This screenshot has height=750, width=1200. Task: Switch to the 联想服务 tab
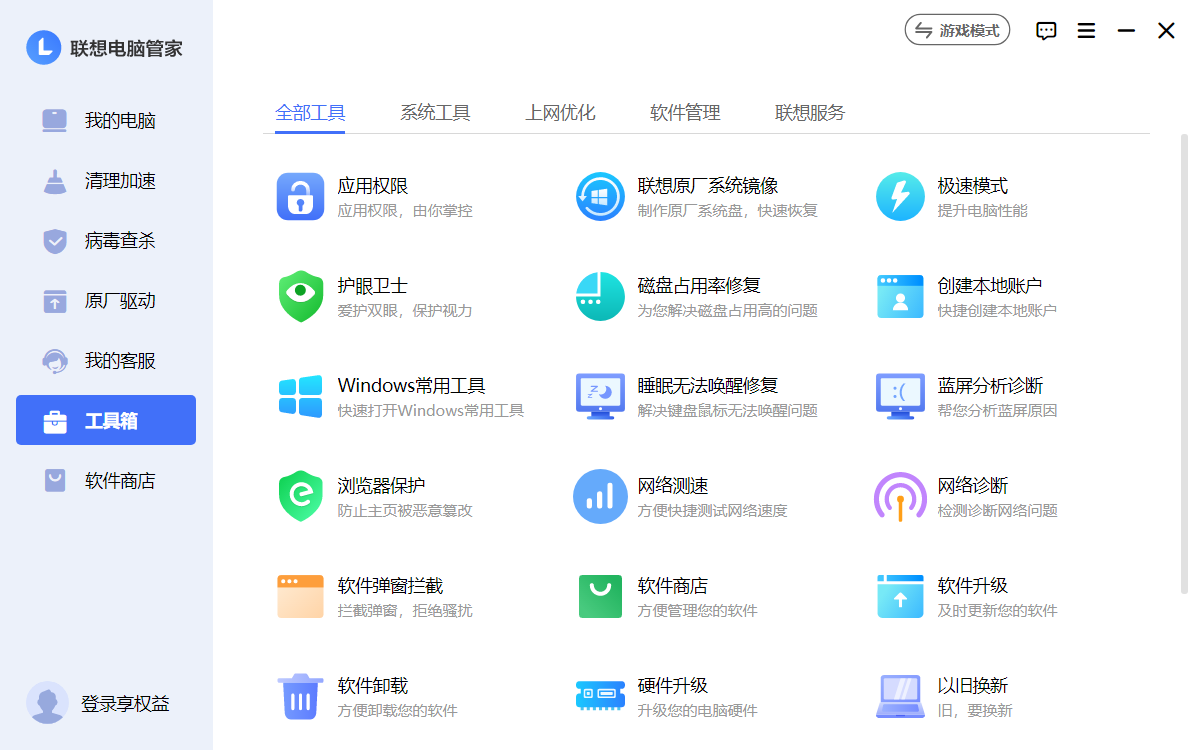[x=809, y=113]
